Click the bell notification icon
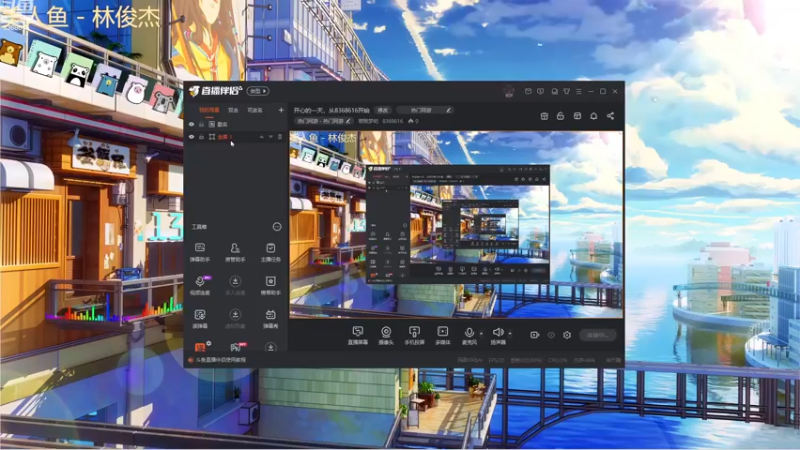 point(593,116)
